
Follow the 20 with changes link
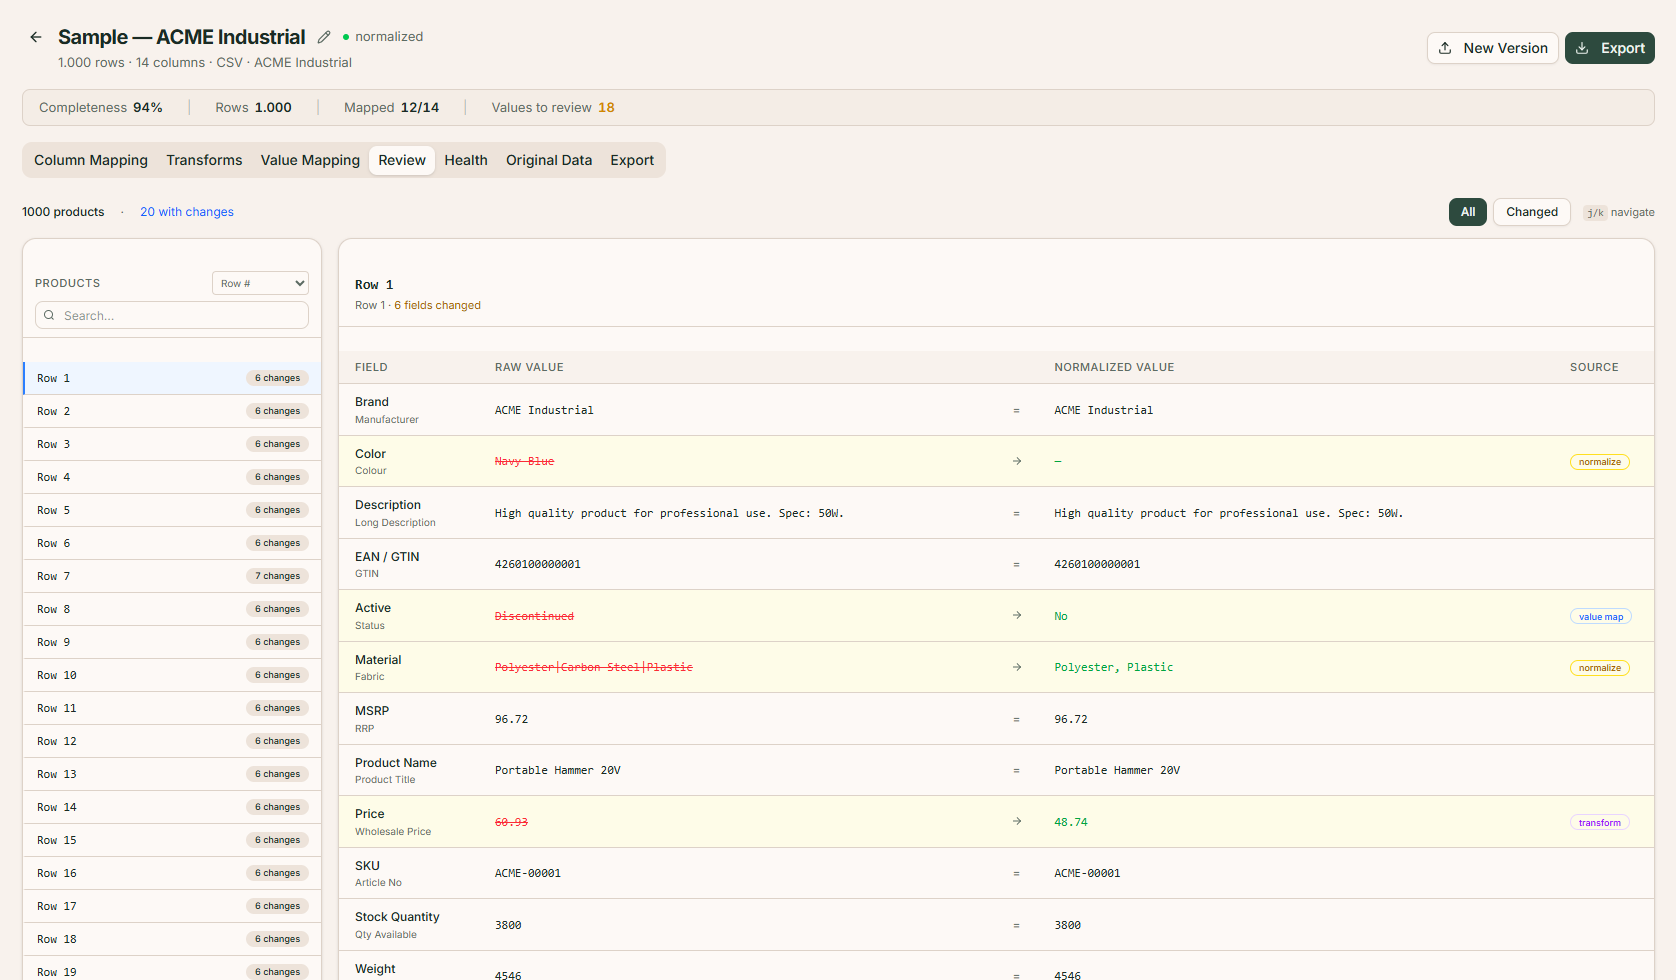coord(187,212)
